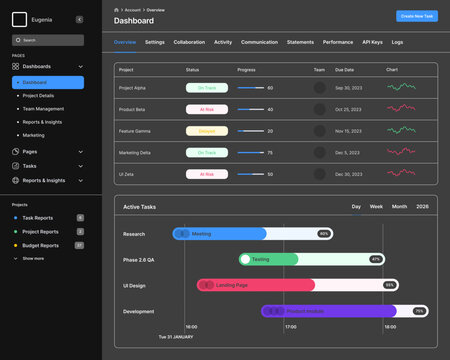
Task: Click the Project Alpha trend chart
Action: [x=401, y=87]
